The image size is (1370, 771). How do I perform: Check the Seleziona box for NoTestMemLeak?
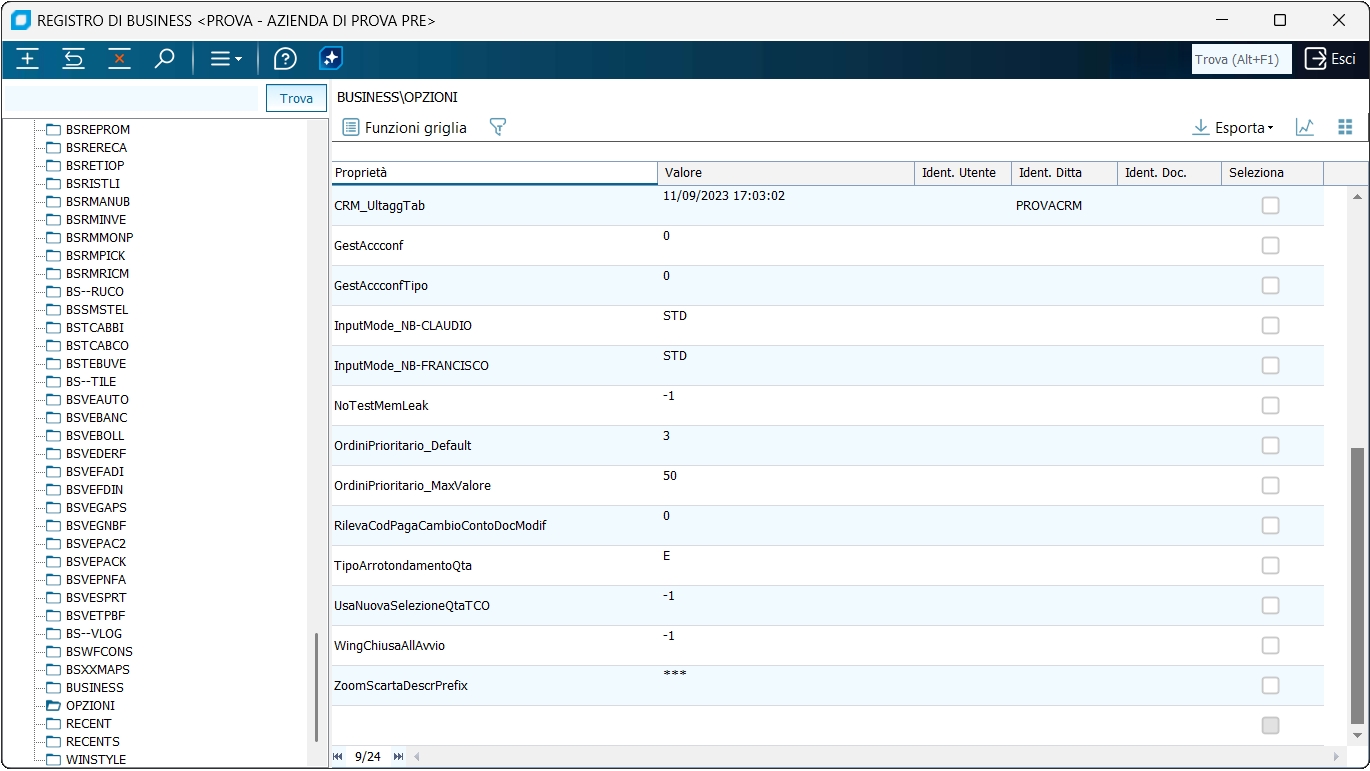(x=1270, y=405)
